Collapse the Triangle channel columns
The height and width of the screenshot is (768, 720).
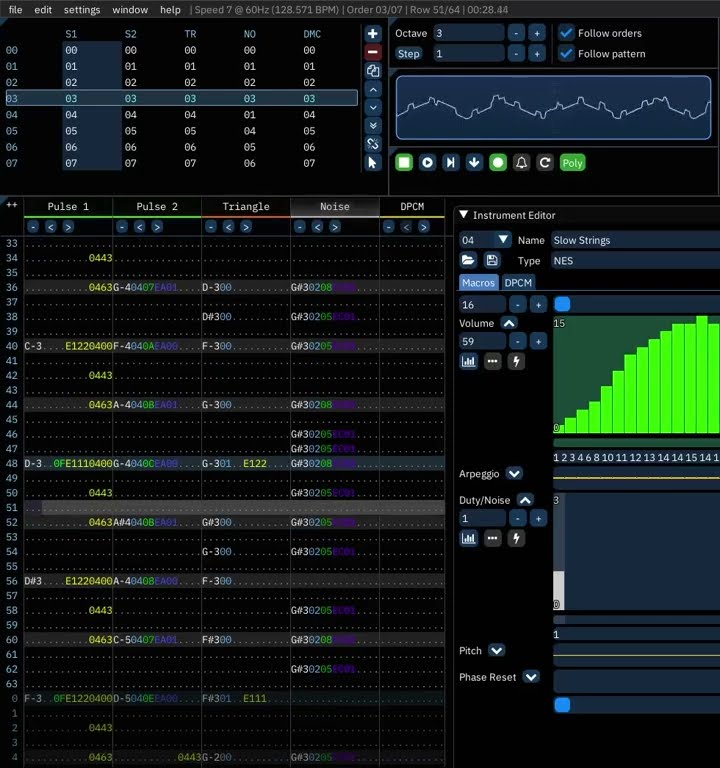point(211,227)
